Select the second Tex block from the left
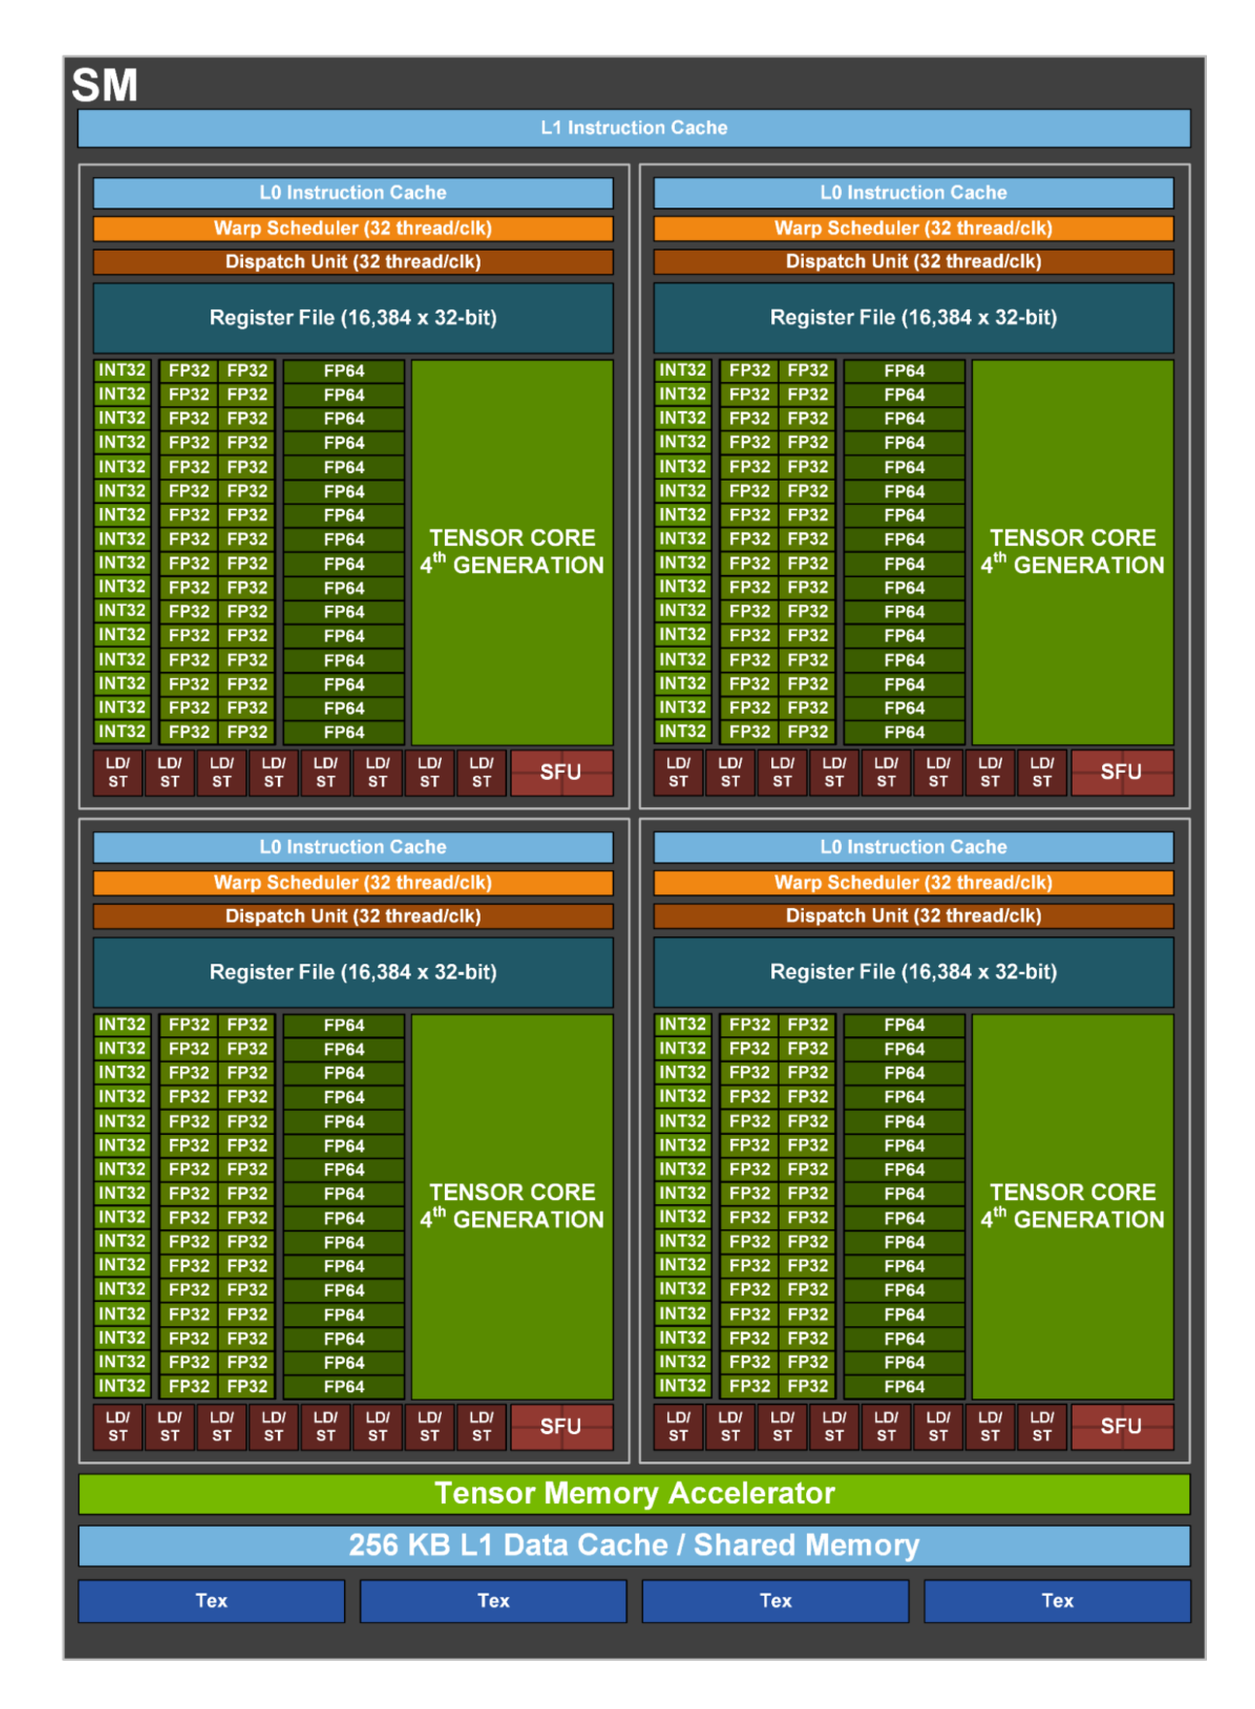Screen dimensions: 1255x1709 [x=493, y=1601]
